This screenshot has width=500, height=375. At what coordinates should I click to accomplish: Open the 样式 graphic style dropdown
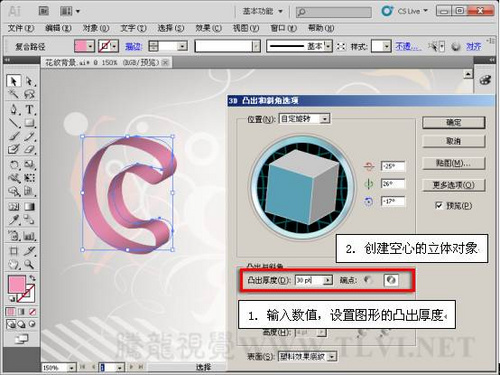point(386,46)
